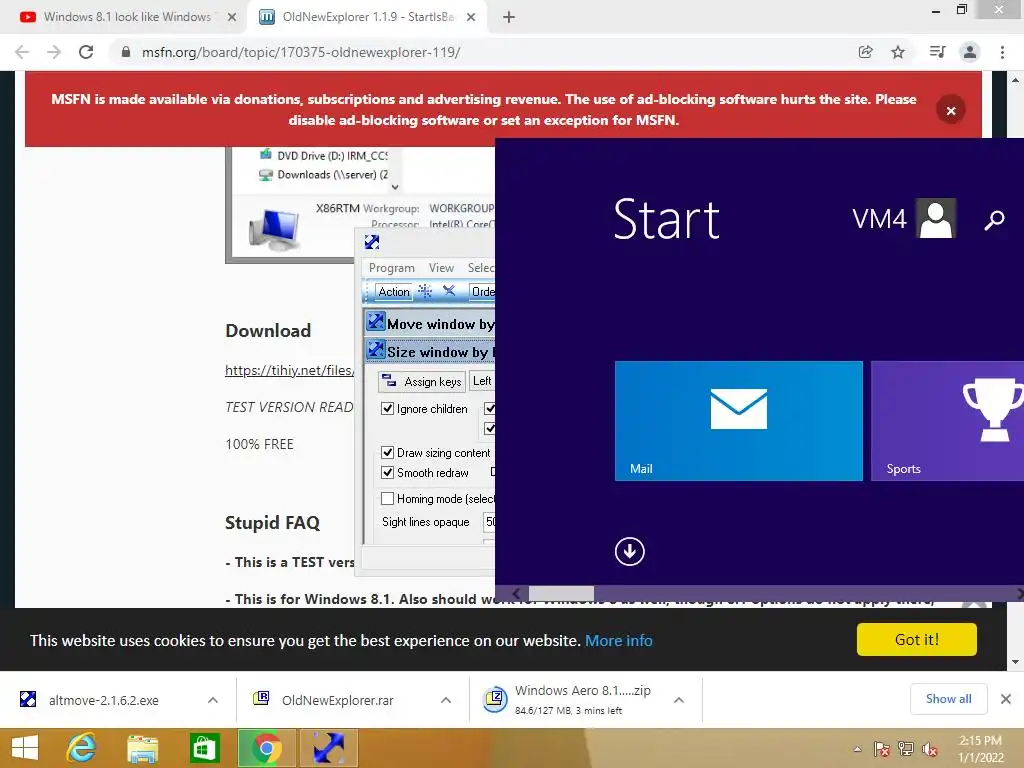1024x768 pixels.
Task: Click the muted volume tray icon
Action: pos(929,749)
